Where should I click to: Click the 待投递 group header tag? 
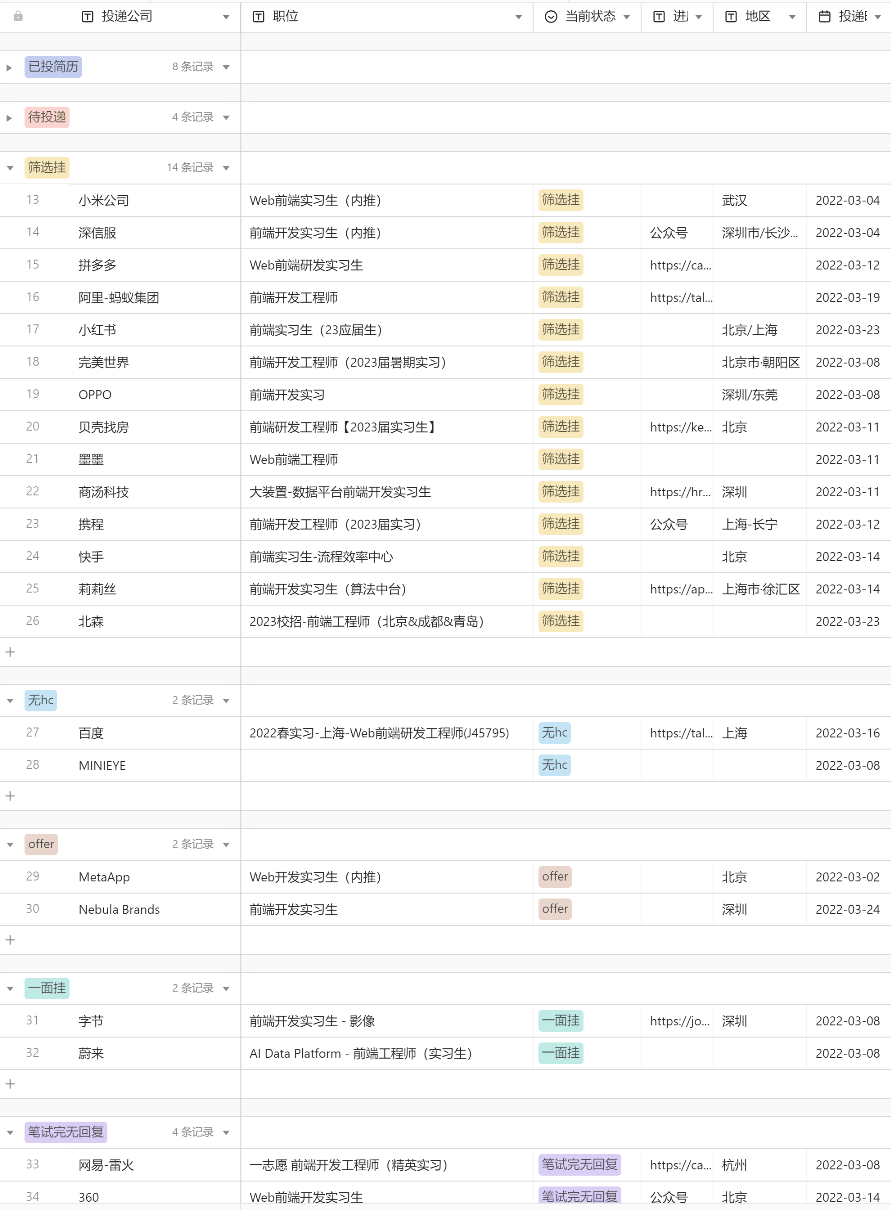click(47, 117)
